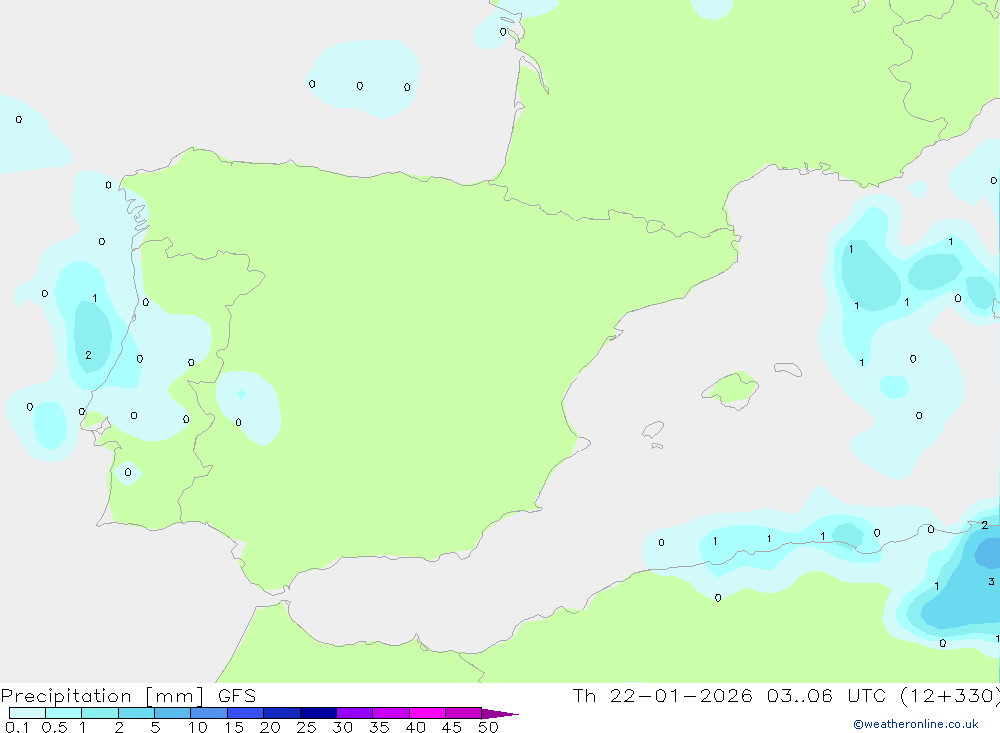Screen dimensions: 1000x733
Task: Click legend scale label '50'
Action: tap(488, 727)
